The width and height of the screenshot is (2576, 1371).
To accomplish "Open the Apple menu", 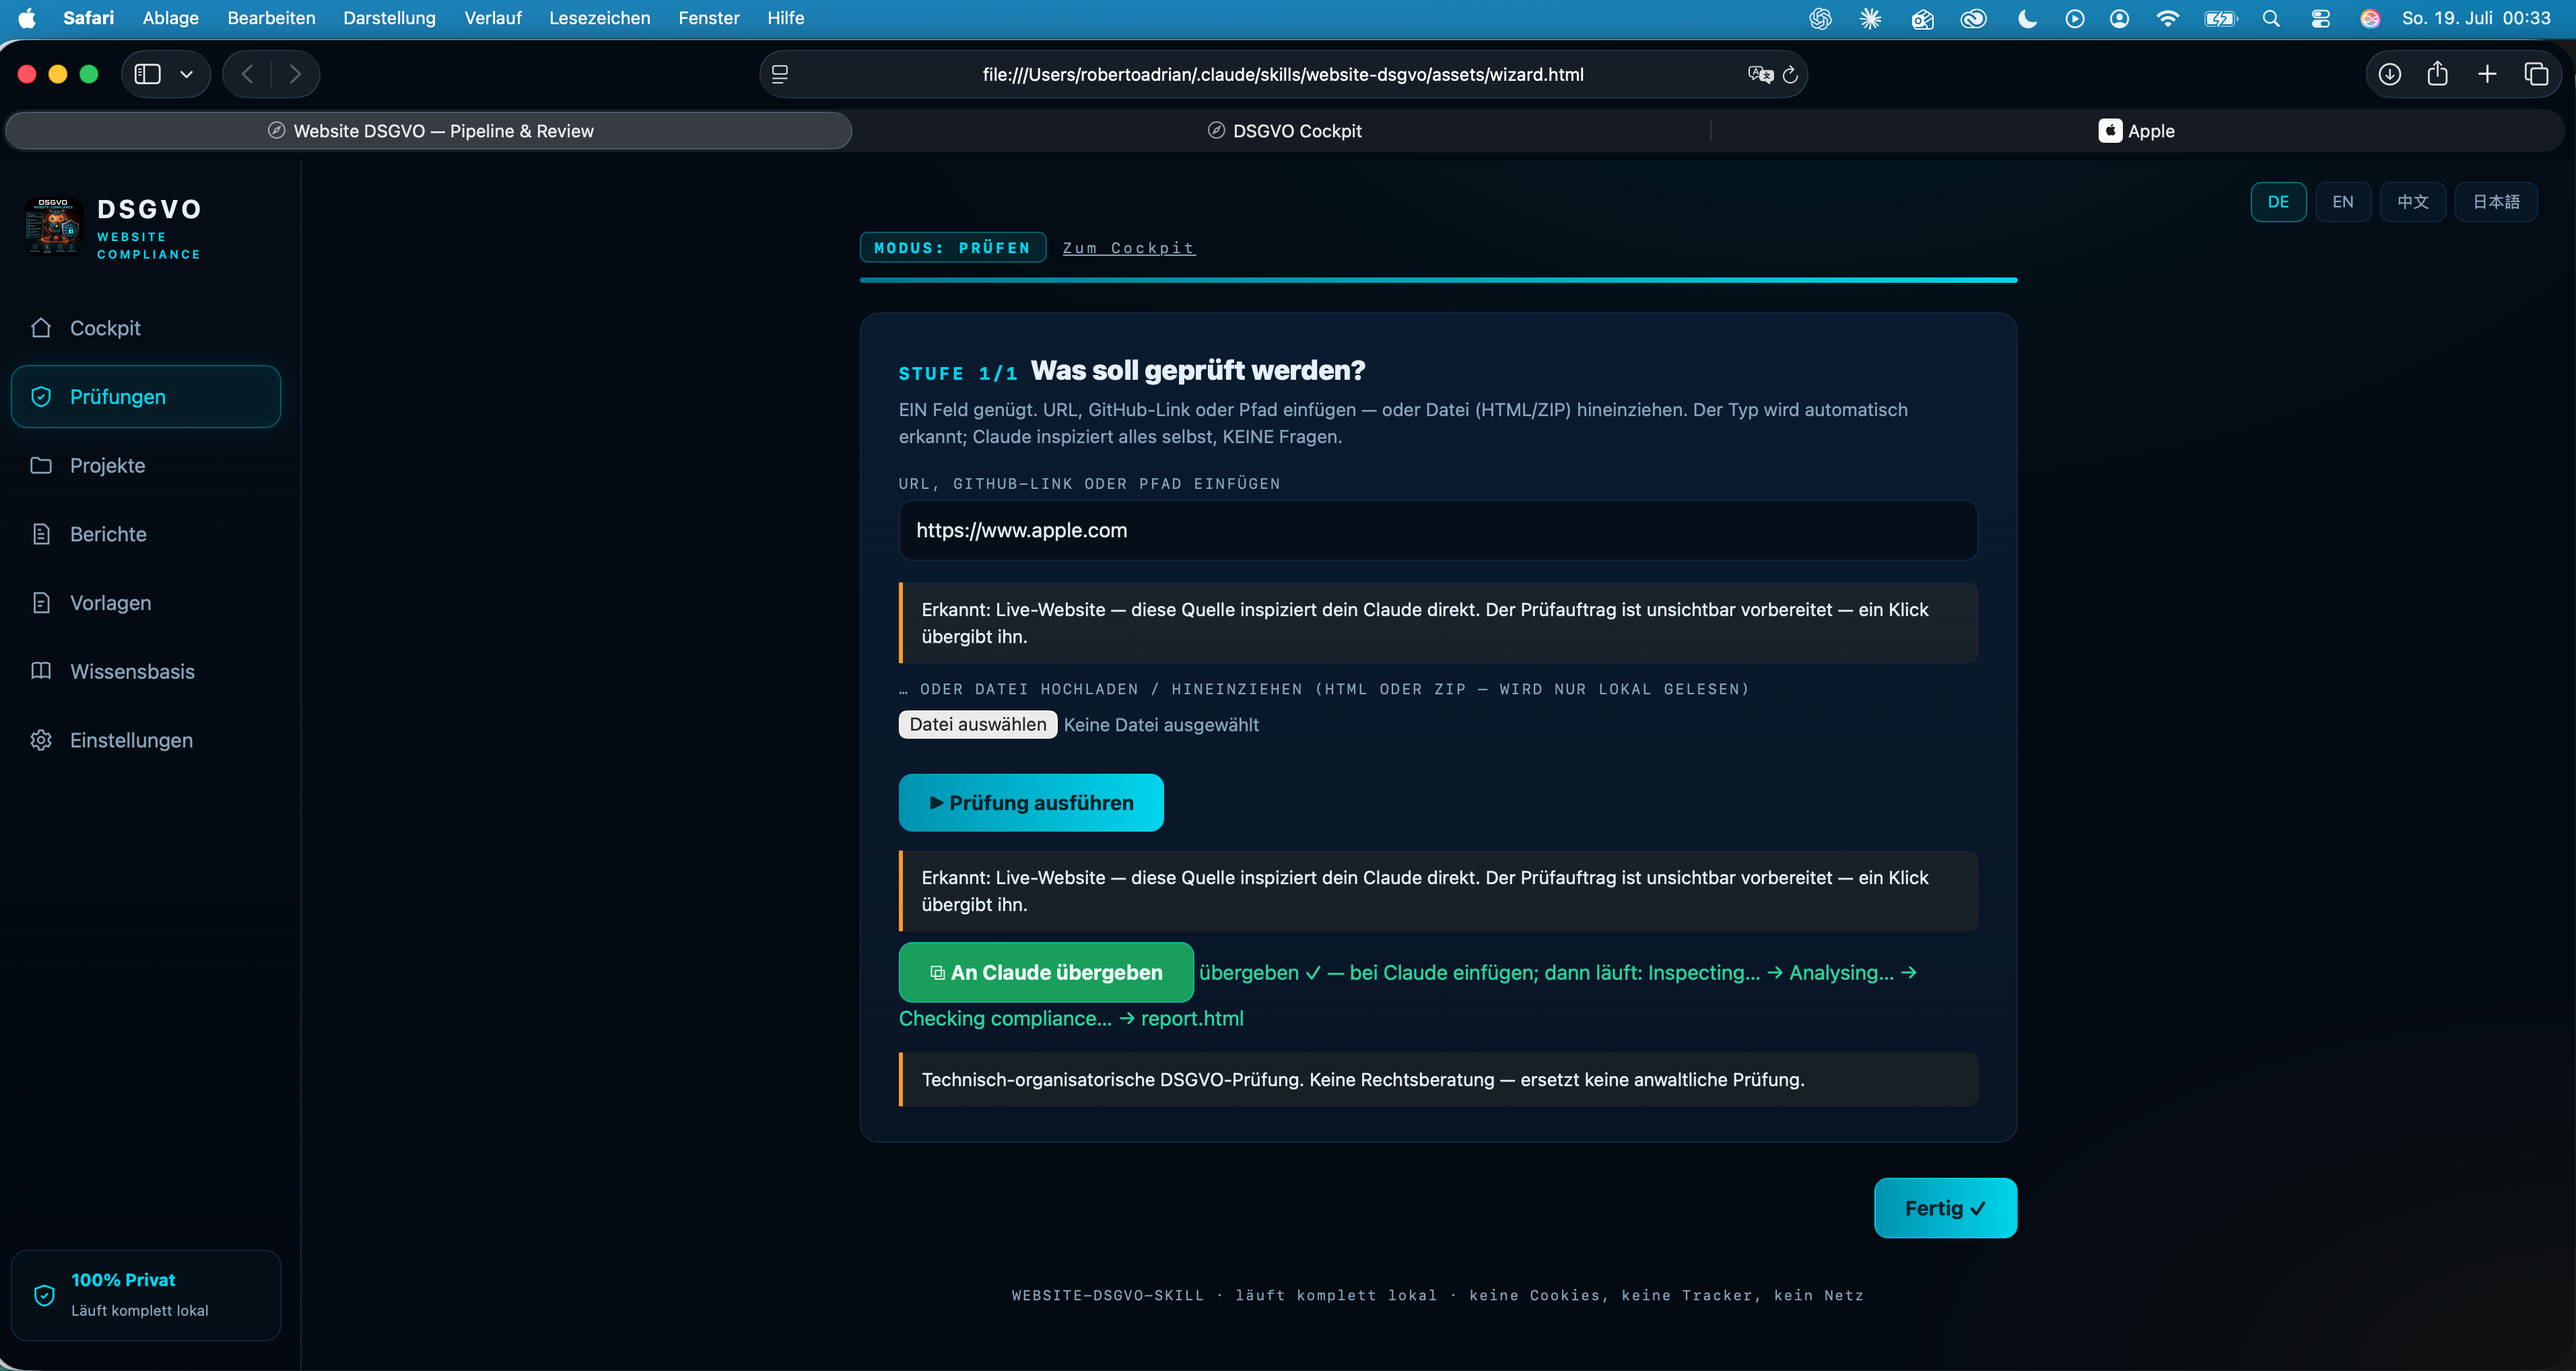I will [x=27, y=18].
